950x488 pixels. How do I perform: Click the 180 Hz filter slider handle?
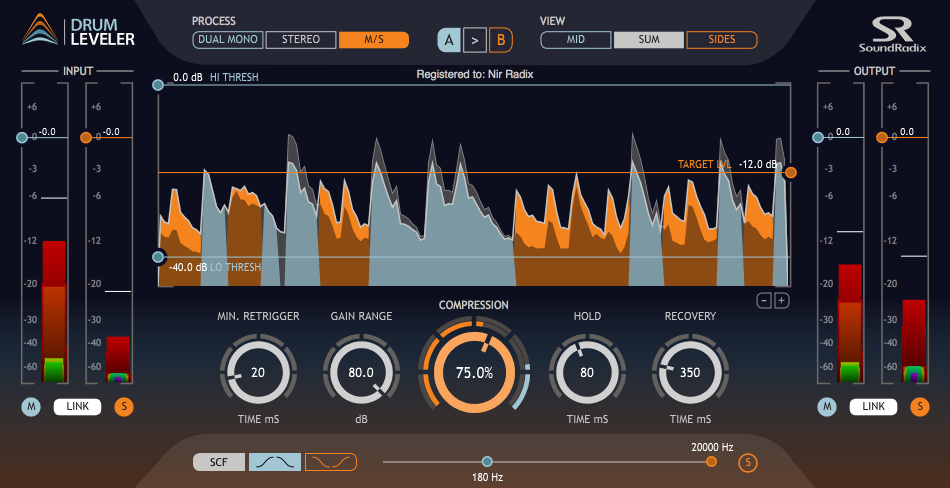click(x=487, y=461)
